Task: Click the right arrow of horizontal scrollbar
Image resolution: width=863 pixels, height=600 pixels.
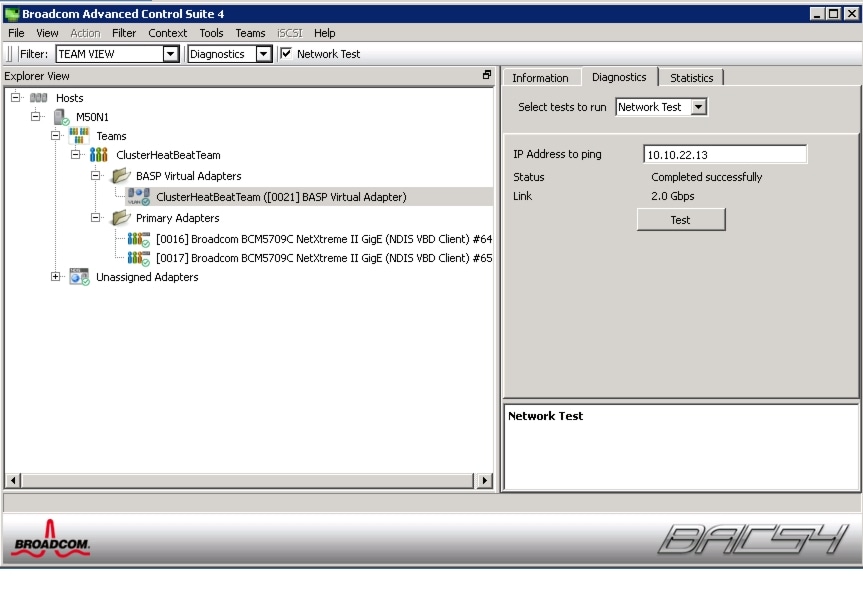Action: [x=484, y=481]
